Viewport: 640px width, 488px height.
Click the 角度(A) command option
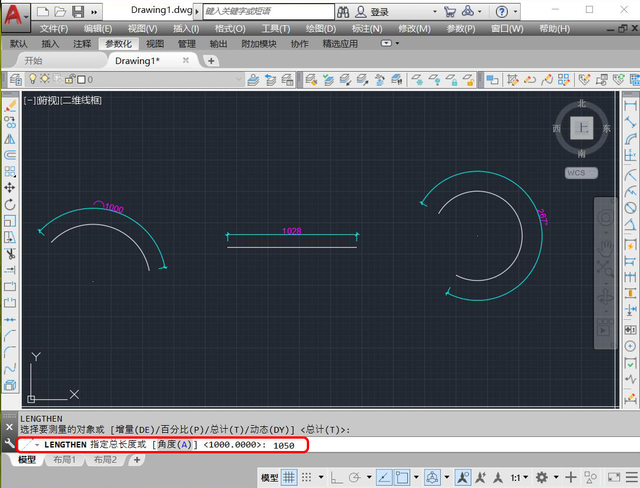[174, 445]
